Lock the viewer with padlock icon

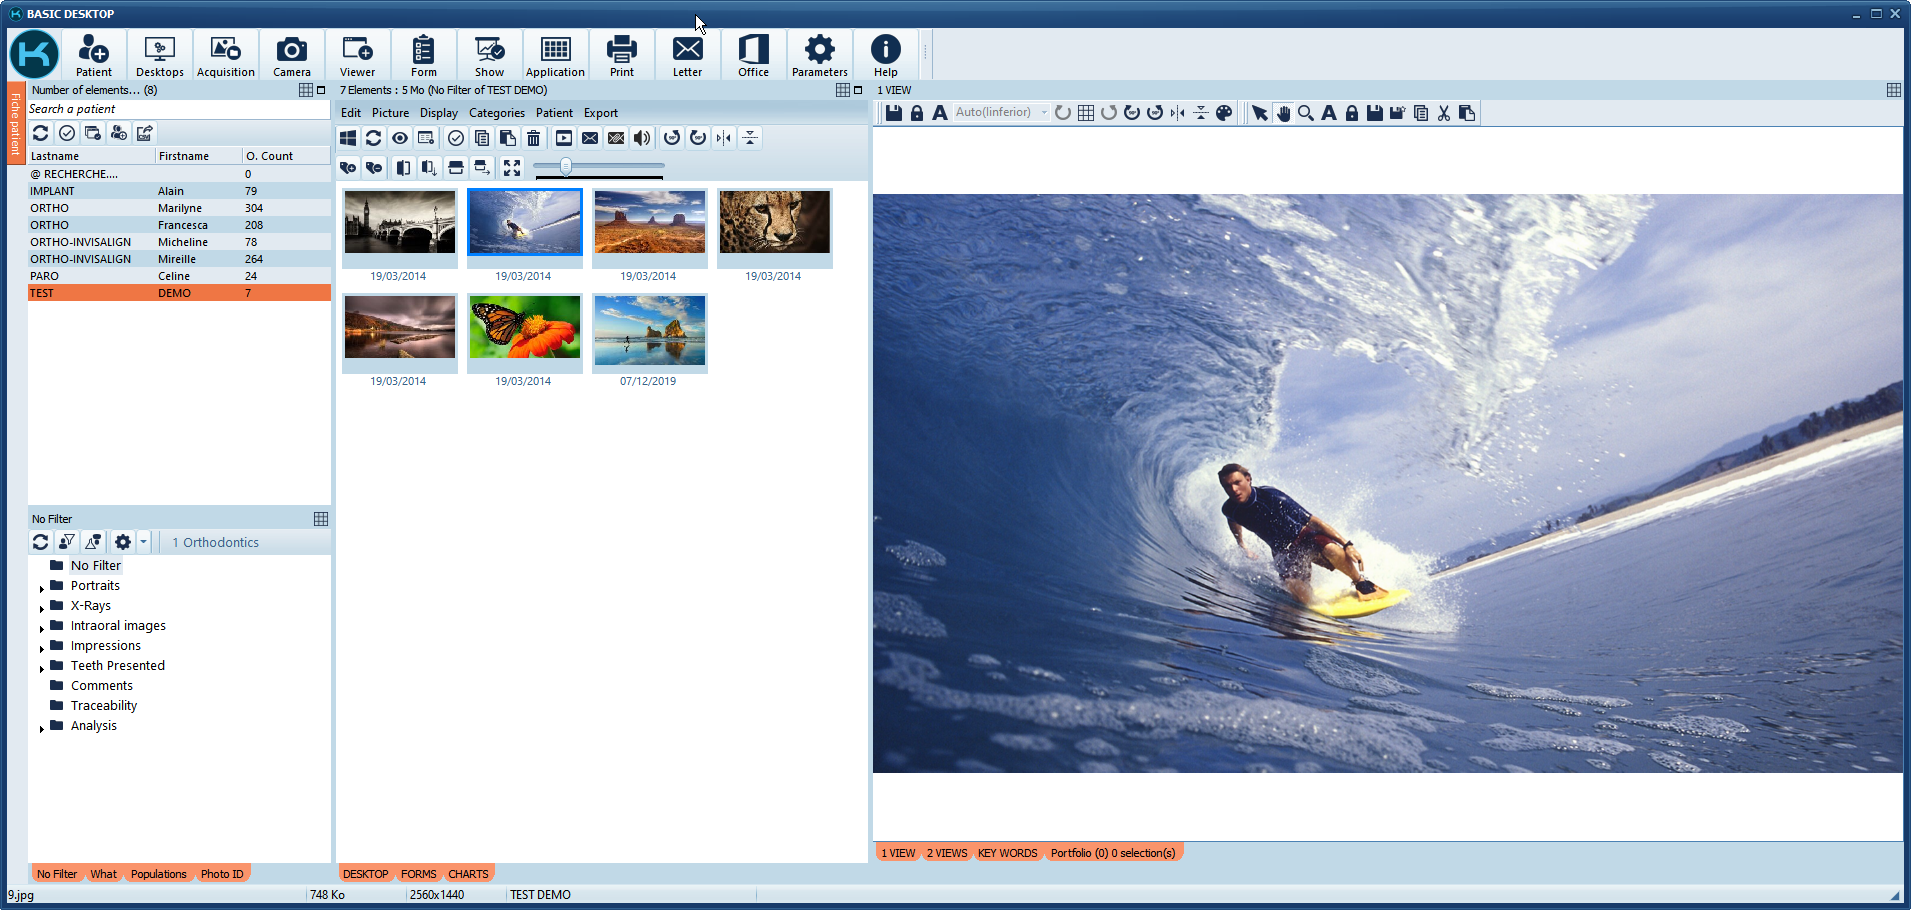coord(917,113)
